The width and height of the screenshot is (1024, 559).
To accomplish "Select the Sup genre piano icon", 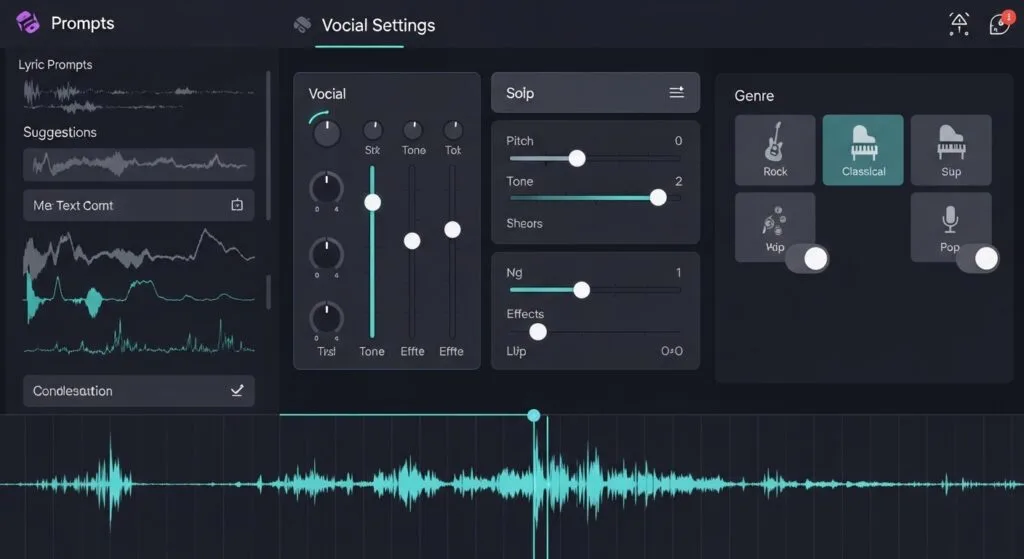I will click(951, 150).
